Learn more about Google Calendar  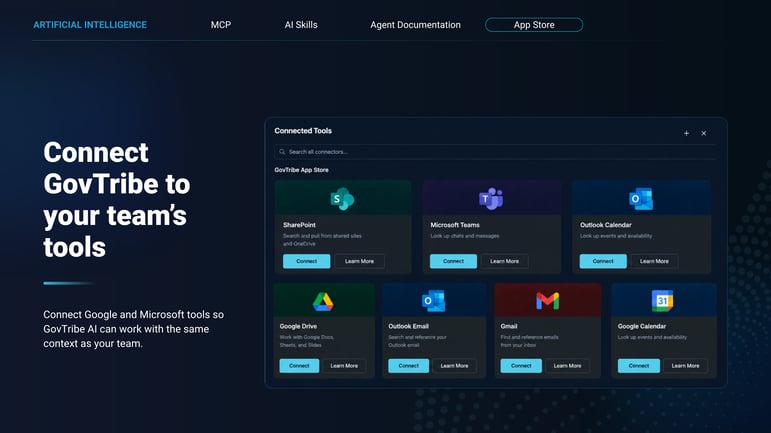(685, 366)
